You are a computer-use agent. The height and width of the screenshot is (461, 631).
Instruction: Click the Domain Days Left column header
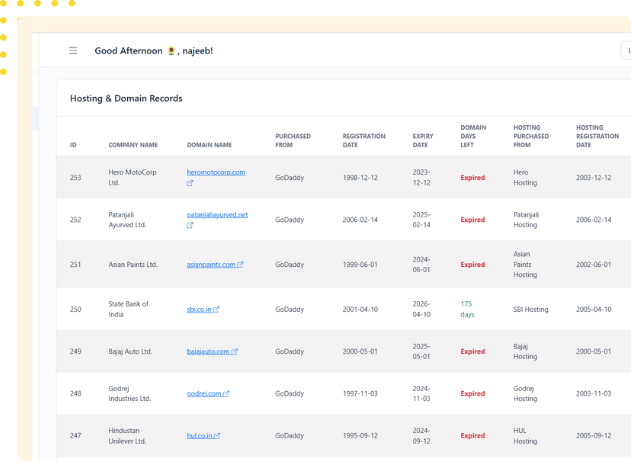[x=473, y=136]
